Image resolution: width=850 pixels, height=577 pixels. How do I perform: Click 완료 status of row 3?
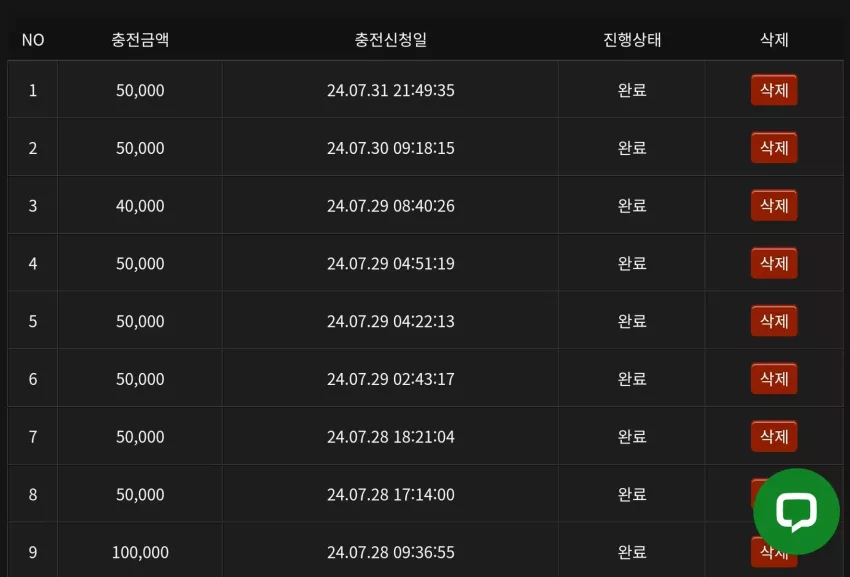pos(632,206)
